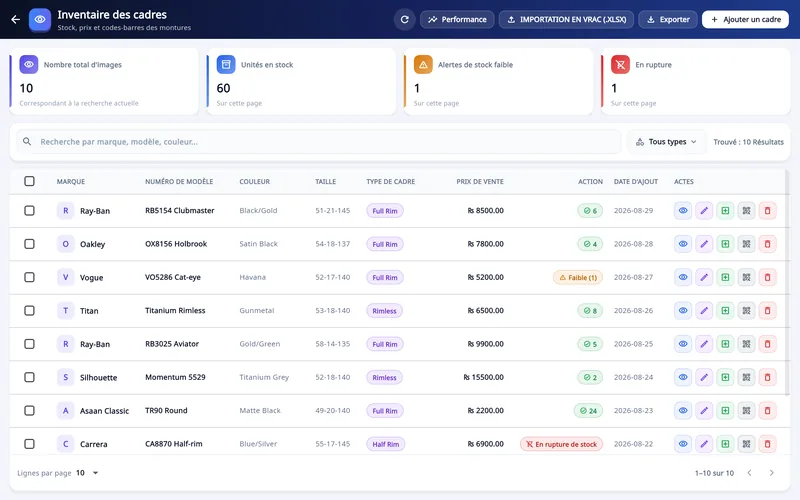Show barcode for Vogue VO5286 Cat-eye
Image resolution: width=800 pixels, height=500 pixels.
[746, 277]
